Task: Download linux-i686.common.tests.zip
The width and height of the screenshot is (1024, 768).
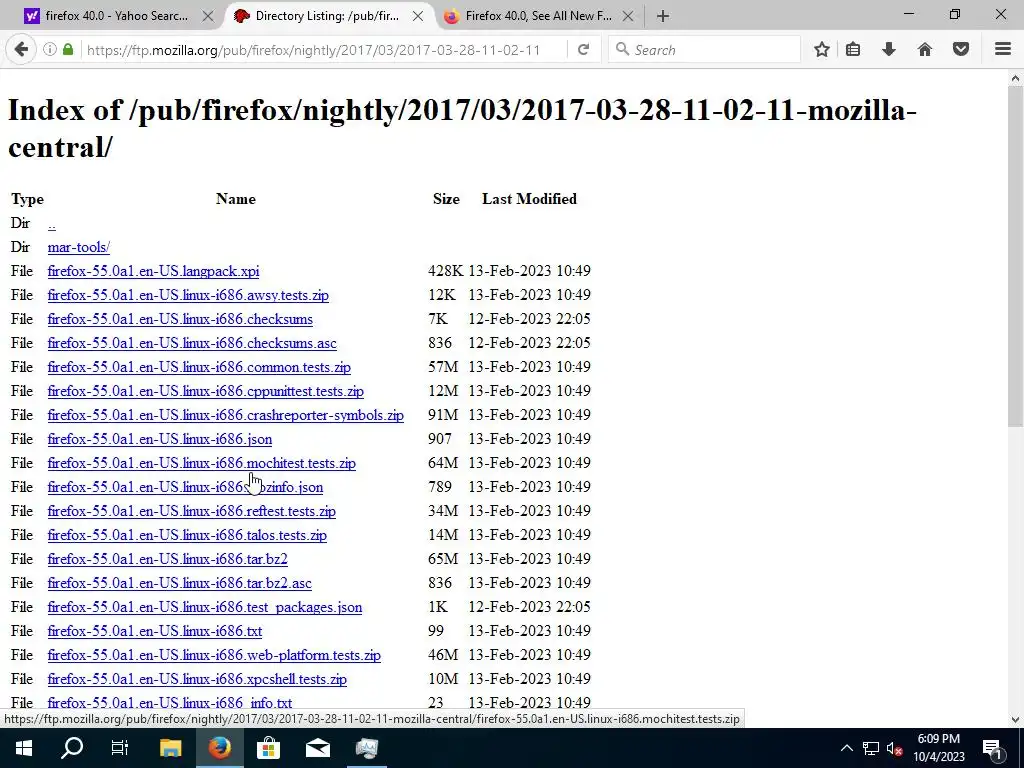Action: [199, 367]
